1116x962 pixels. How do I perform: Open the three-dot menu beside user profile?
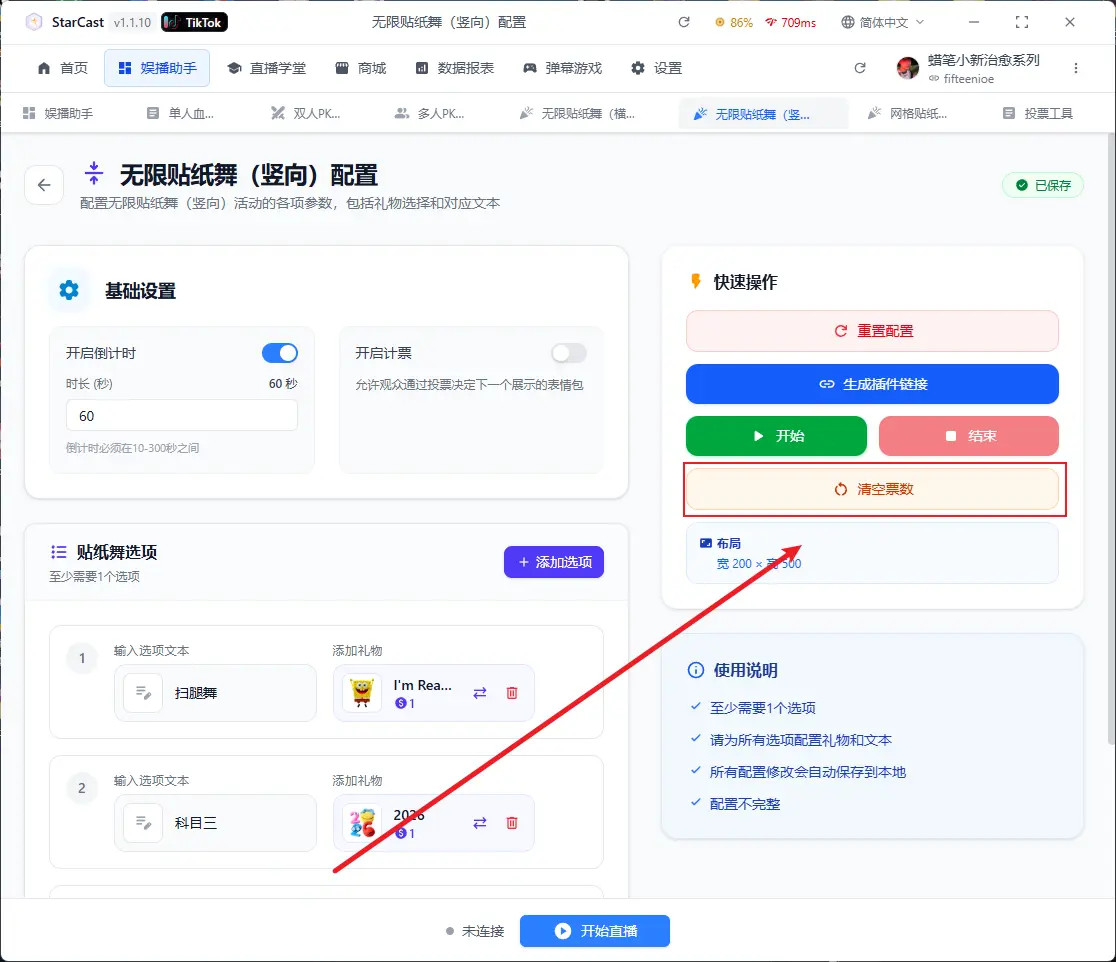click(x=1076, y=68)
